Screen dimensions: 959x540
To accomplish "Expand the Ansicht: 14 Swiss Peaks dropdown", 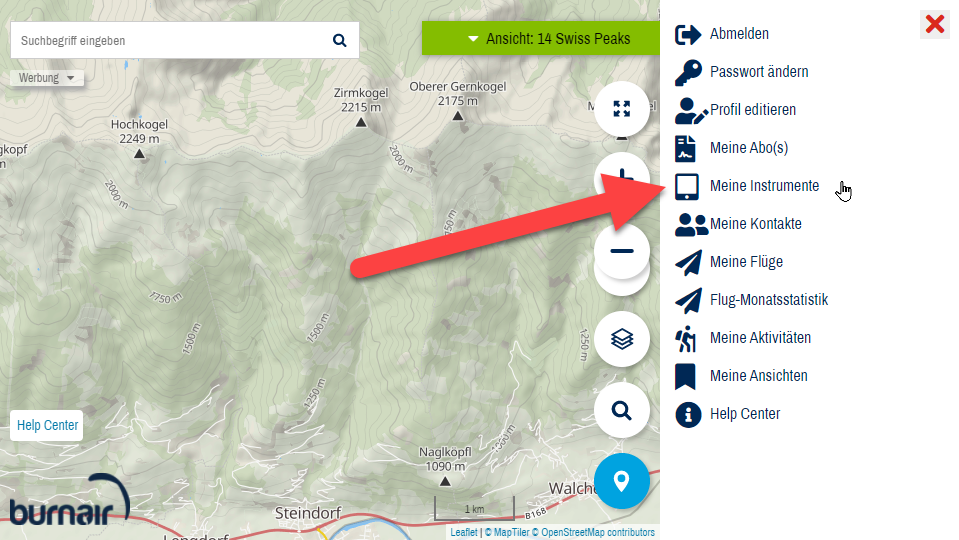I will point(541,39).
